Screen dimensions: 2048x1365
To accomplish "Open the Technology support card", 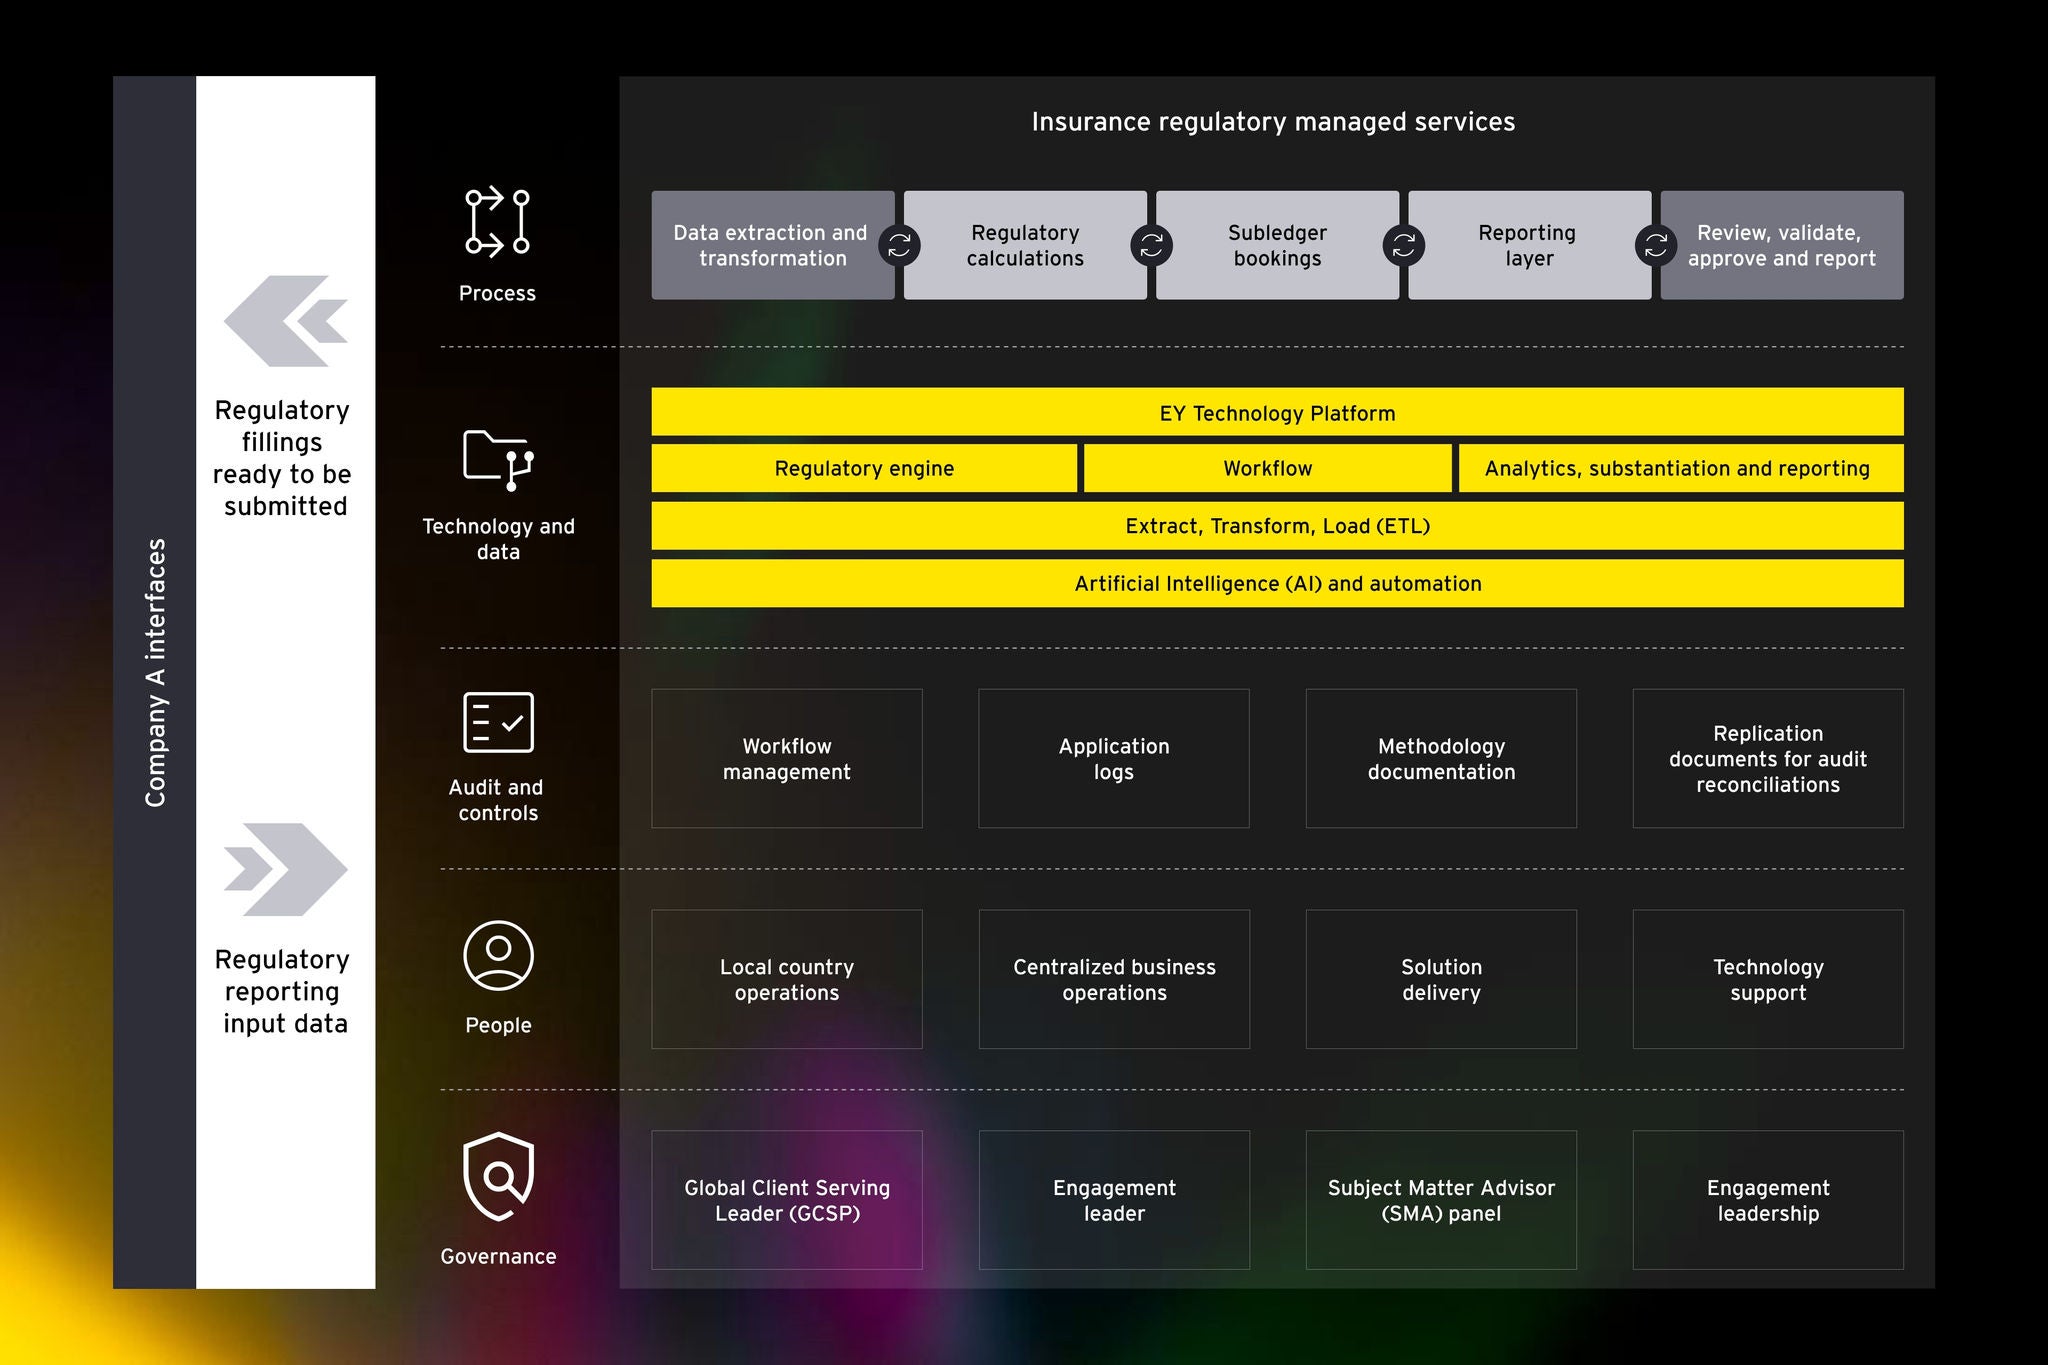I will click(x=1768, y=979).
